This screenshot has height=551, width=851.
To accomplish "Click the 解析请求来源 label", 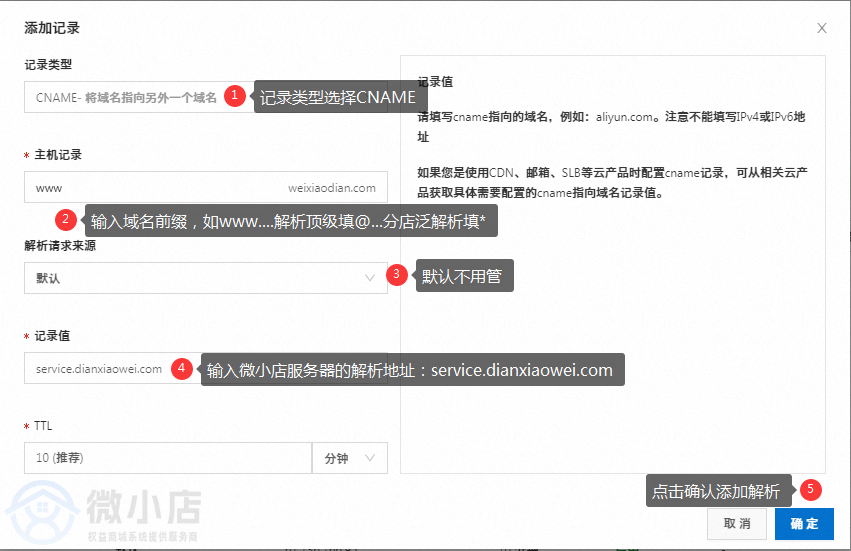I will click(x=60, y=246).
